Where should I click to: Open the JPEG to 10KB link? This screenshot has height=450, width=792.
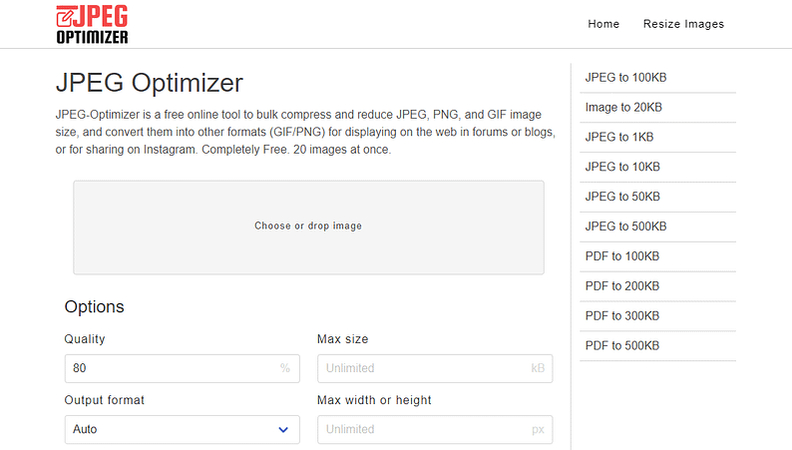[622, 167]
